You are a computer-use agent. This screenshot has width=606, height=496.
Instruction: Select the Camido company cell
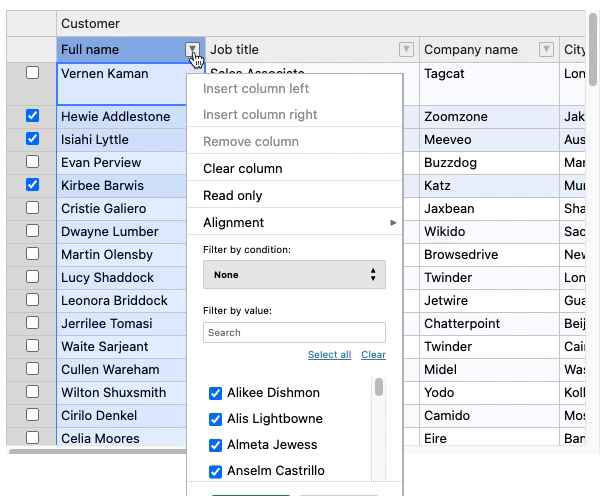point(489,416)
